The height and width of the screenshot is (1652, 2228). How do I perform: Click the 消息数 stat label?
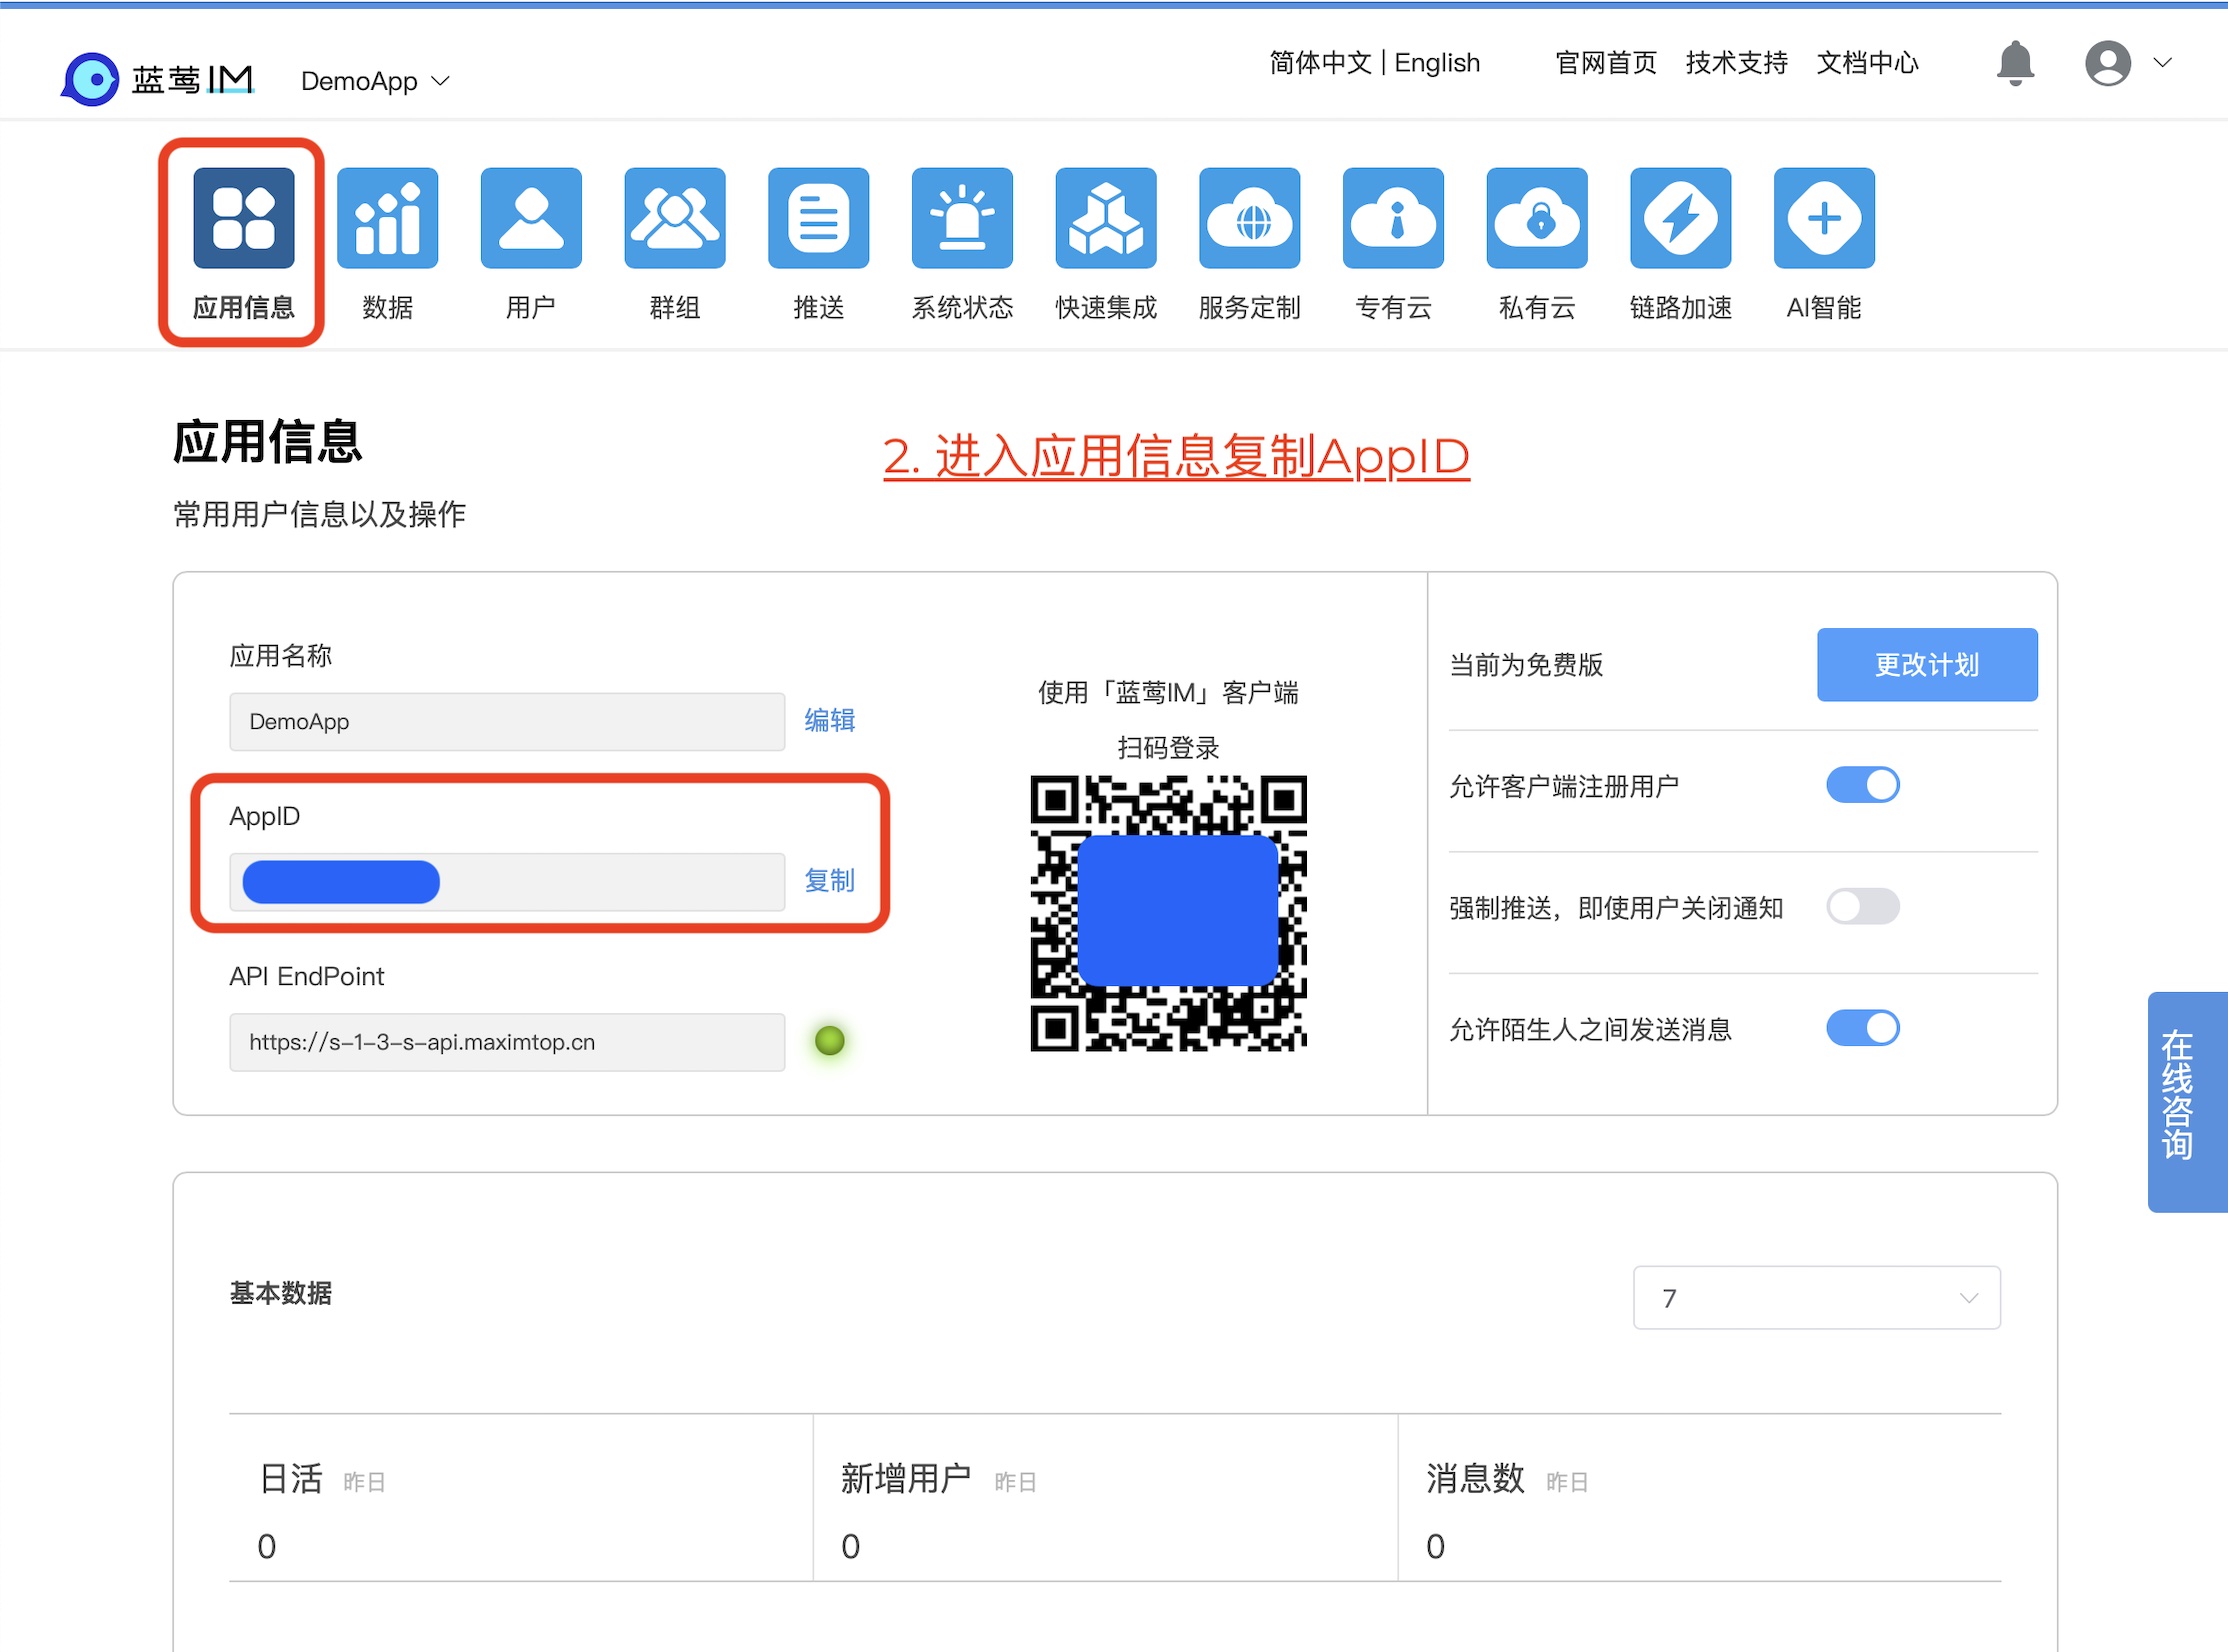(x=1475, y=1478)
